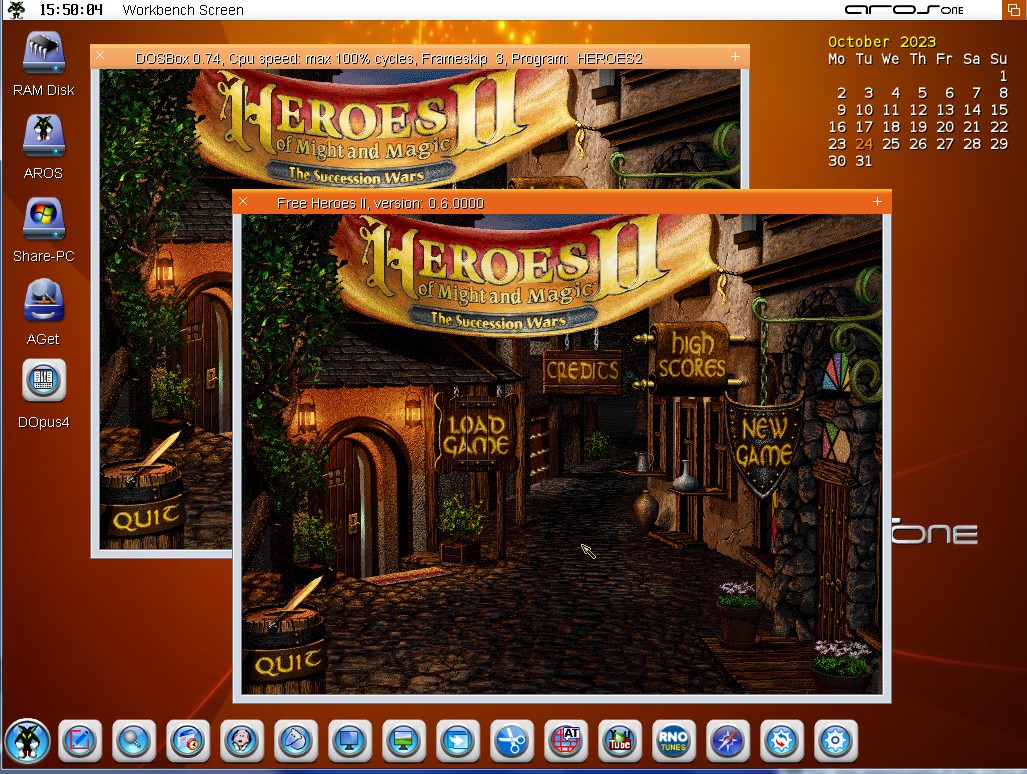Open the RNO Tunes dock icon
This screenshot has height=774, width=1027.
(673, 741)
